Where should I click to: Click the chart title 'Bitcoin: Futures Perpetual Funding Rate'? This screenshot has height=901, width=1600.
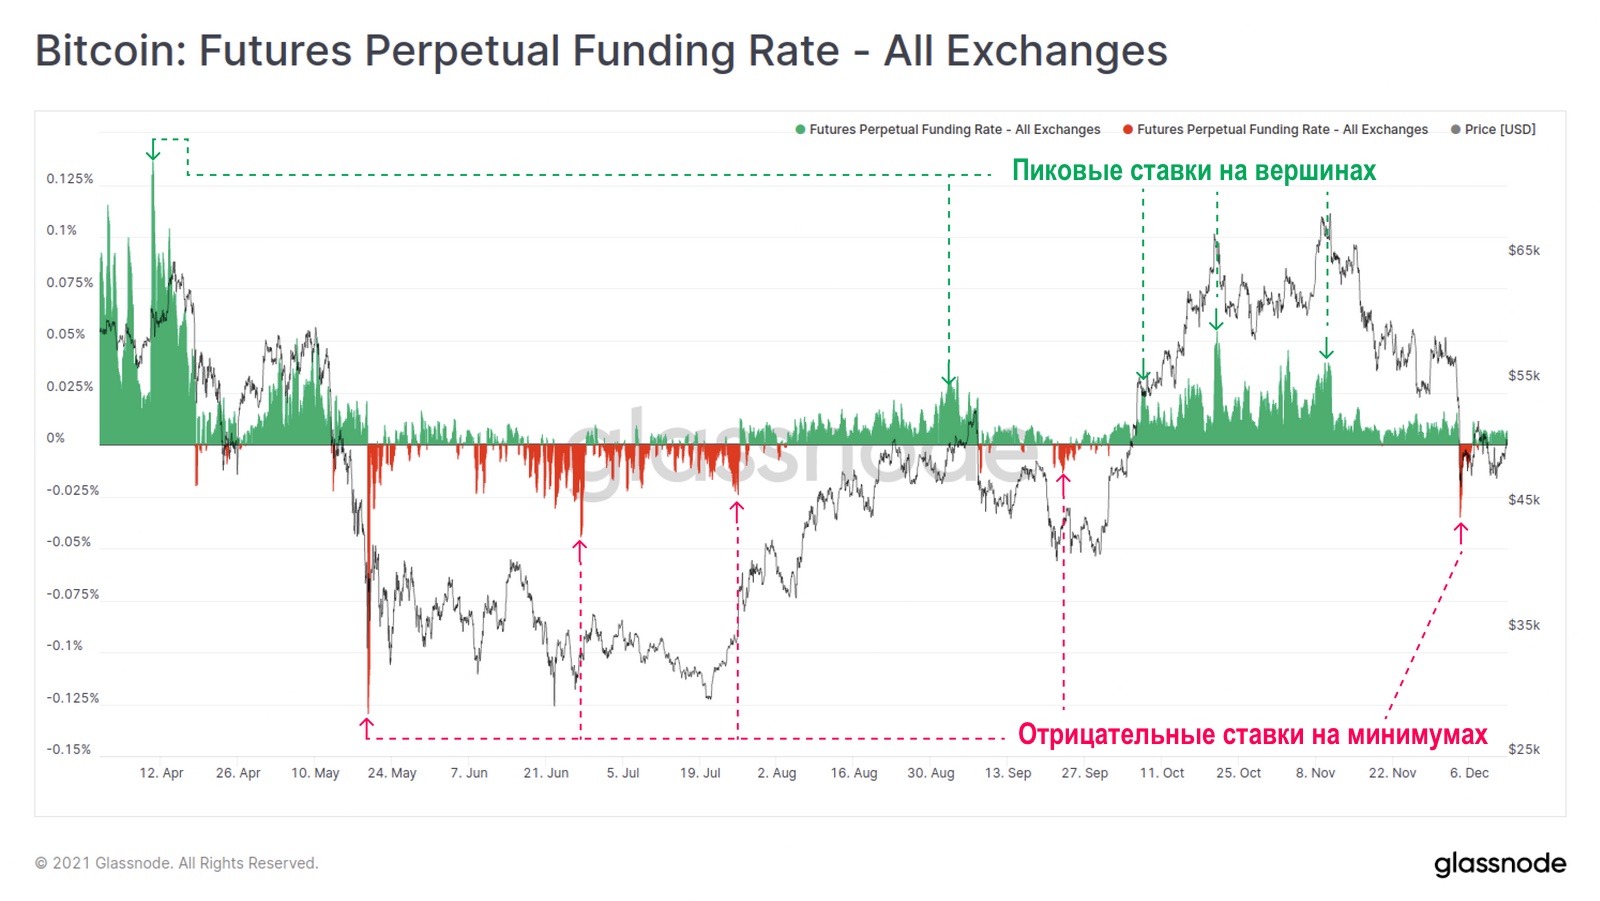pyautogui.click(x=437, y=51)
